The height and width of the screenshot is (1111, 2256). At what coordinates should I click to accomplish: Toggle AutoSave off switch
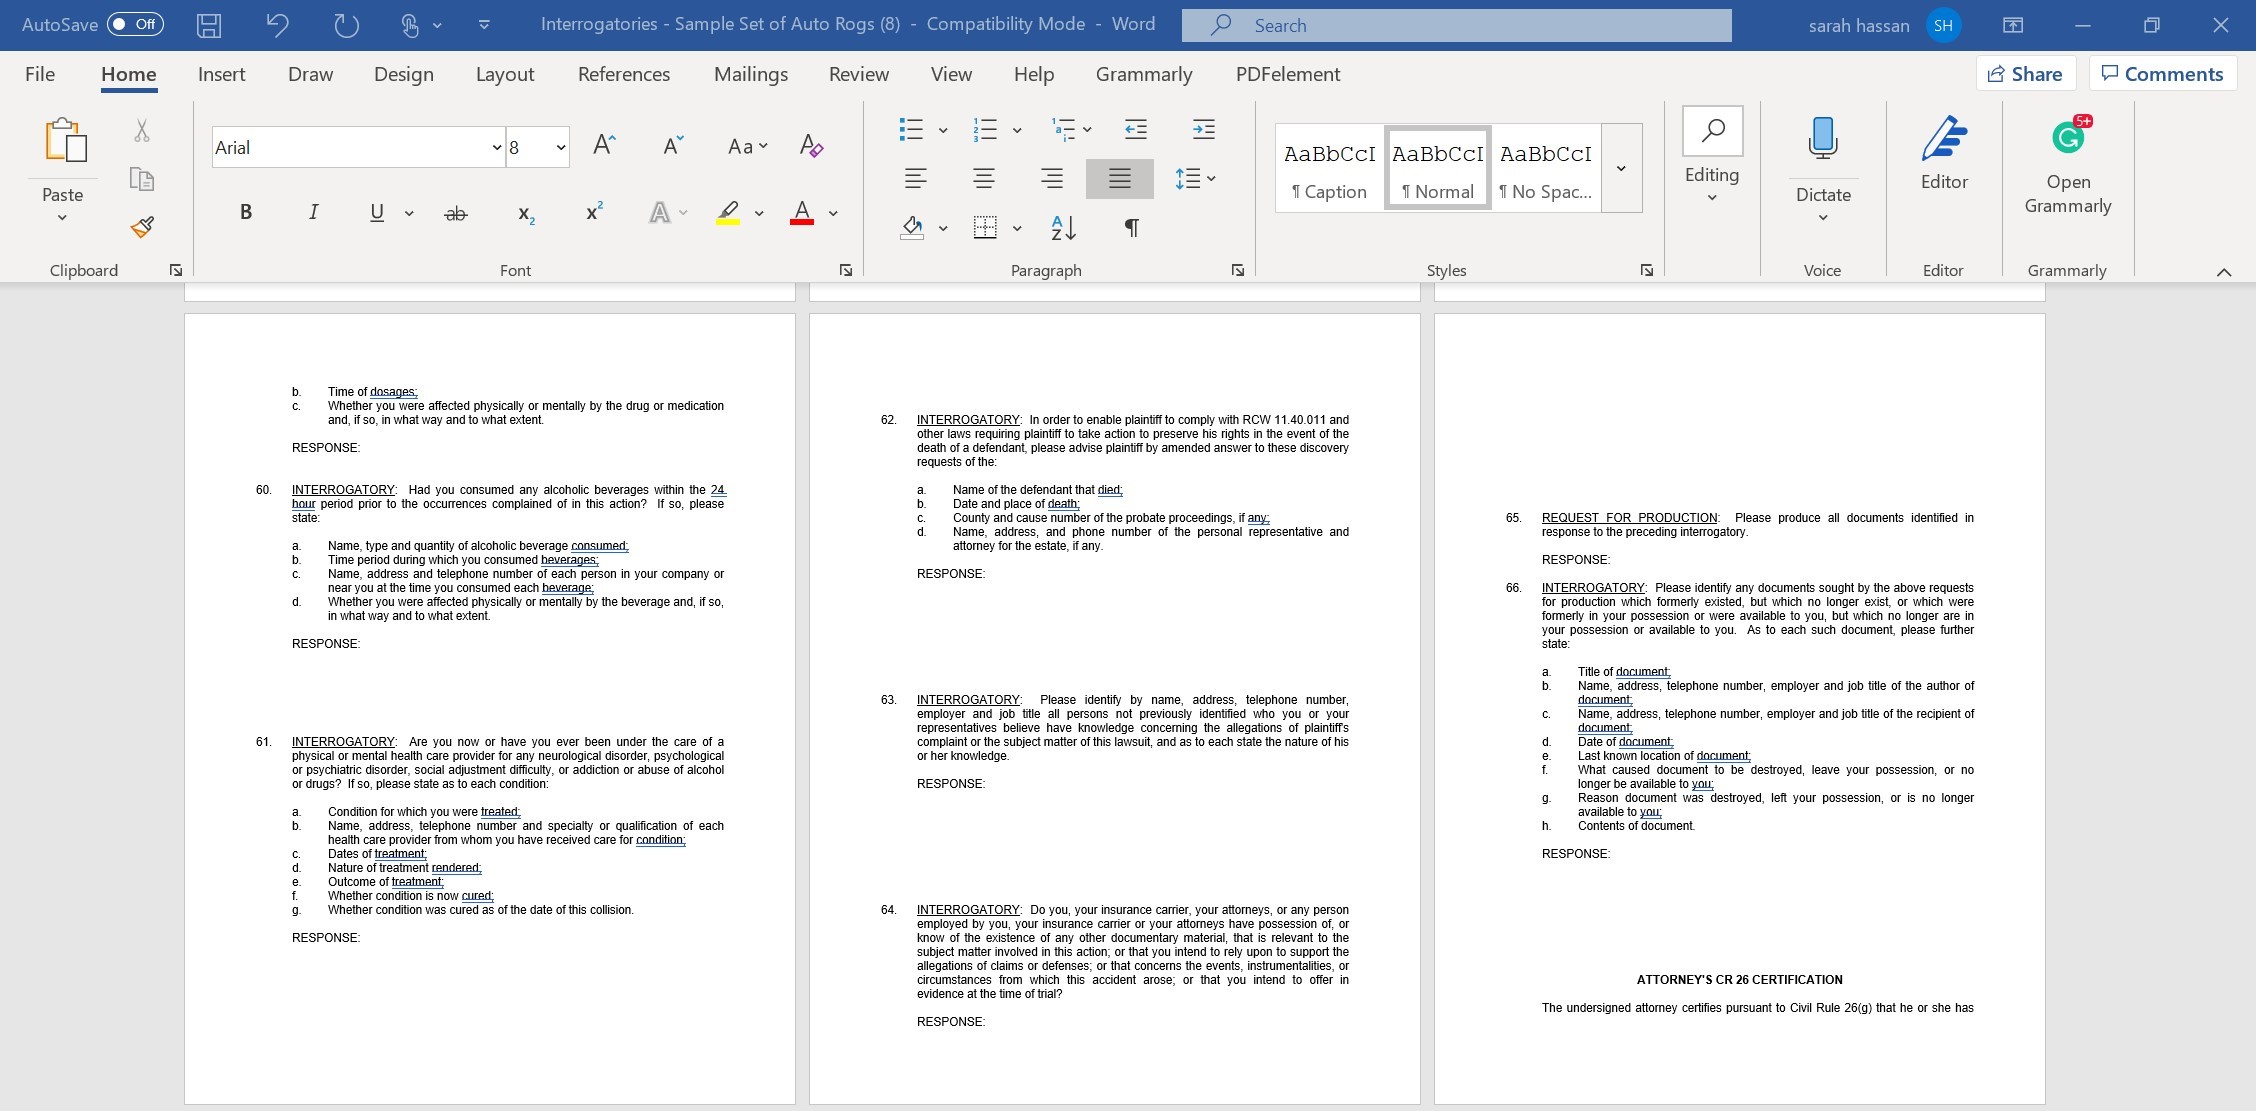(x=136, y=24)
